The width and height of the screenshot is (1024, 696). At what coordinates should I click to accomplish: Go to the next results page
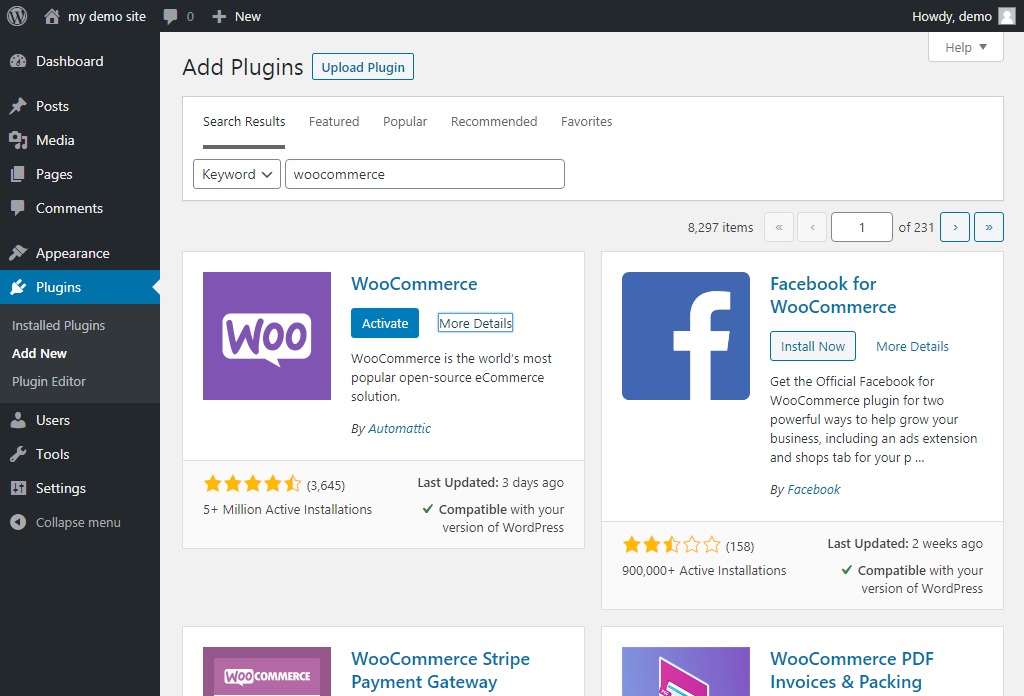tap(955, 227)
